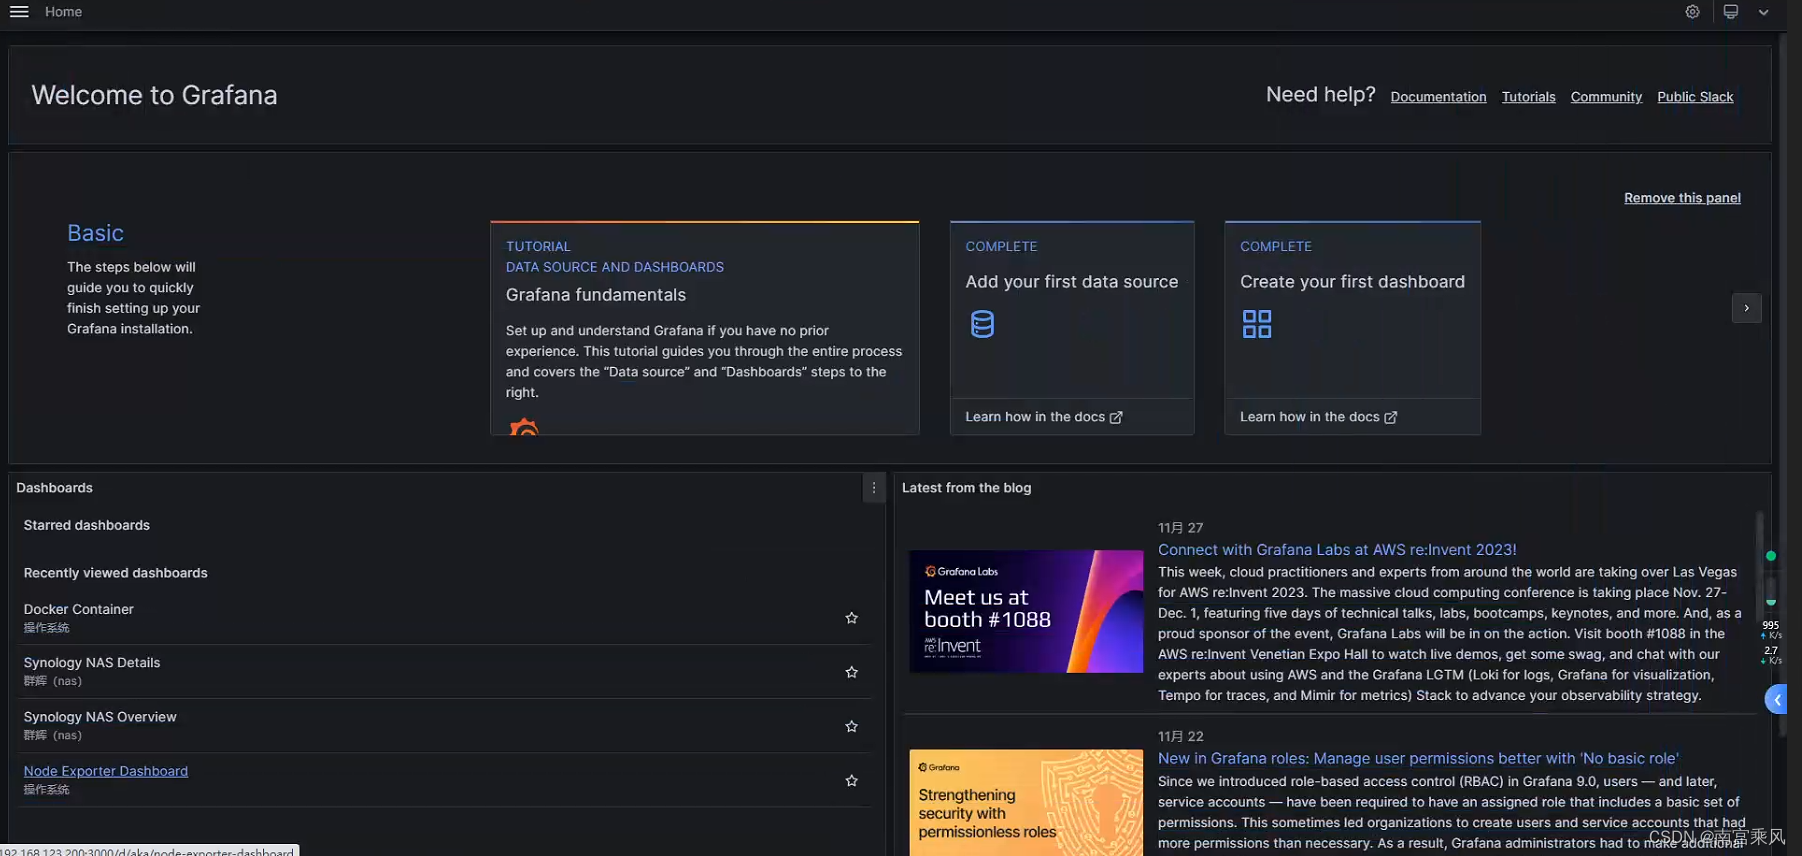
Task: Open Synology NAS Details dashboard
Action: click(92, 663)
